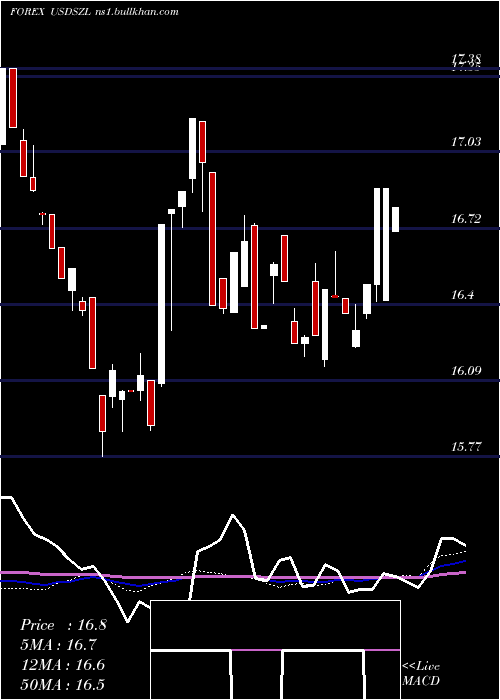The height and width of the screenshot is (700, 500).
Task: Click the tallest white candle rising from 16.09
Action: click(x=161, y=304)
